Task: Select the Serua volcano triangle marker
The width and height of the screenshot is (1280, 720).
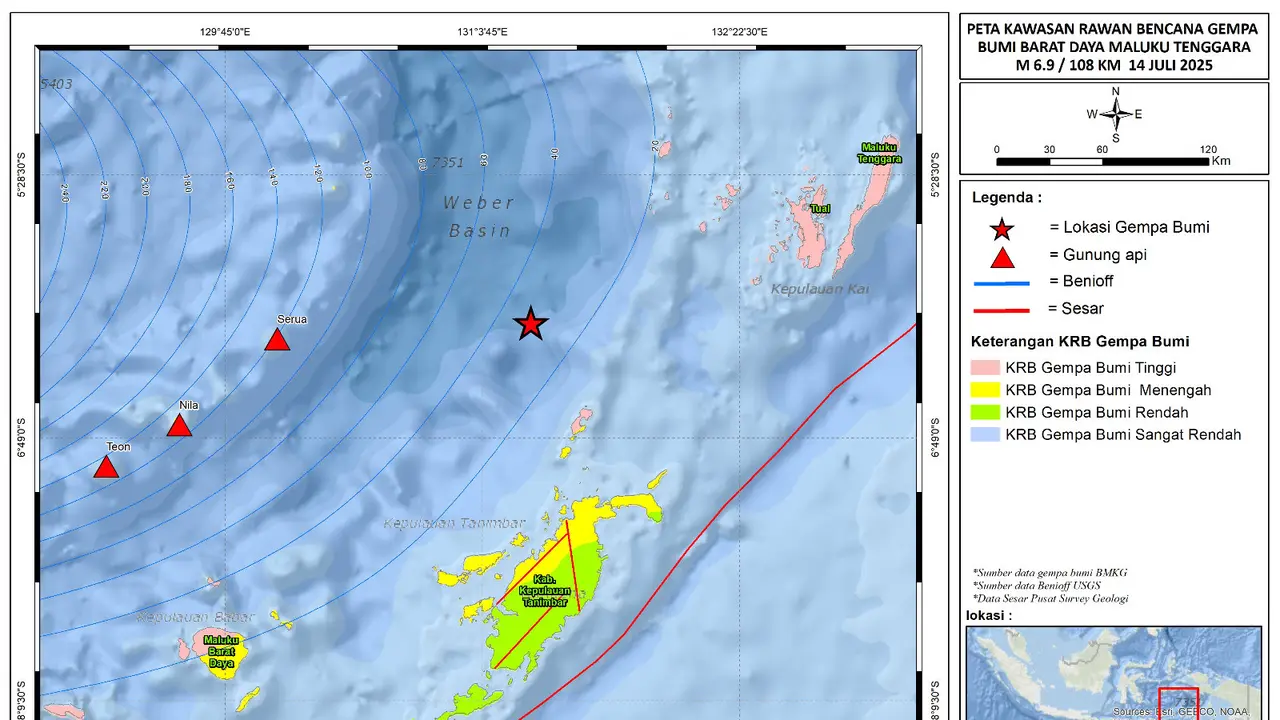Action: pyautogui.click(x=277, y=340)
